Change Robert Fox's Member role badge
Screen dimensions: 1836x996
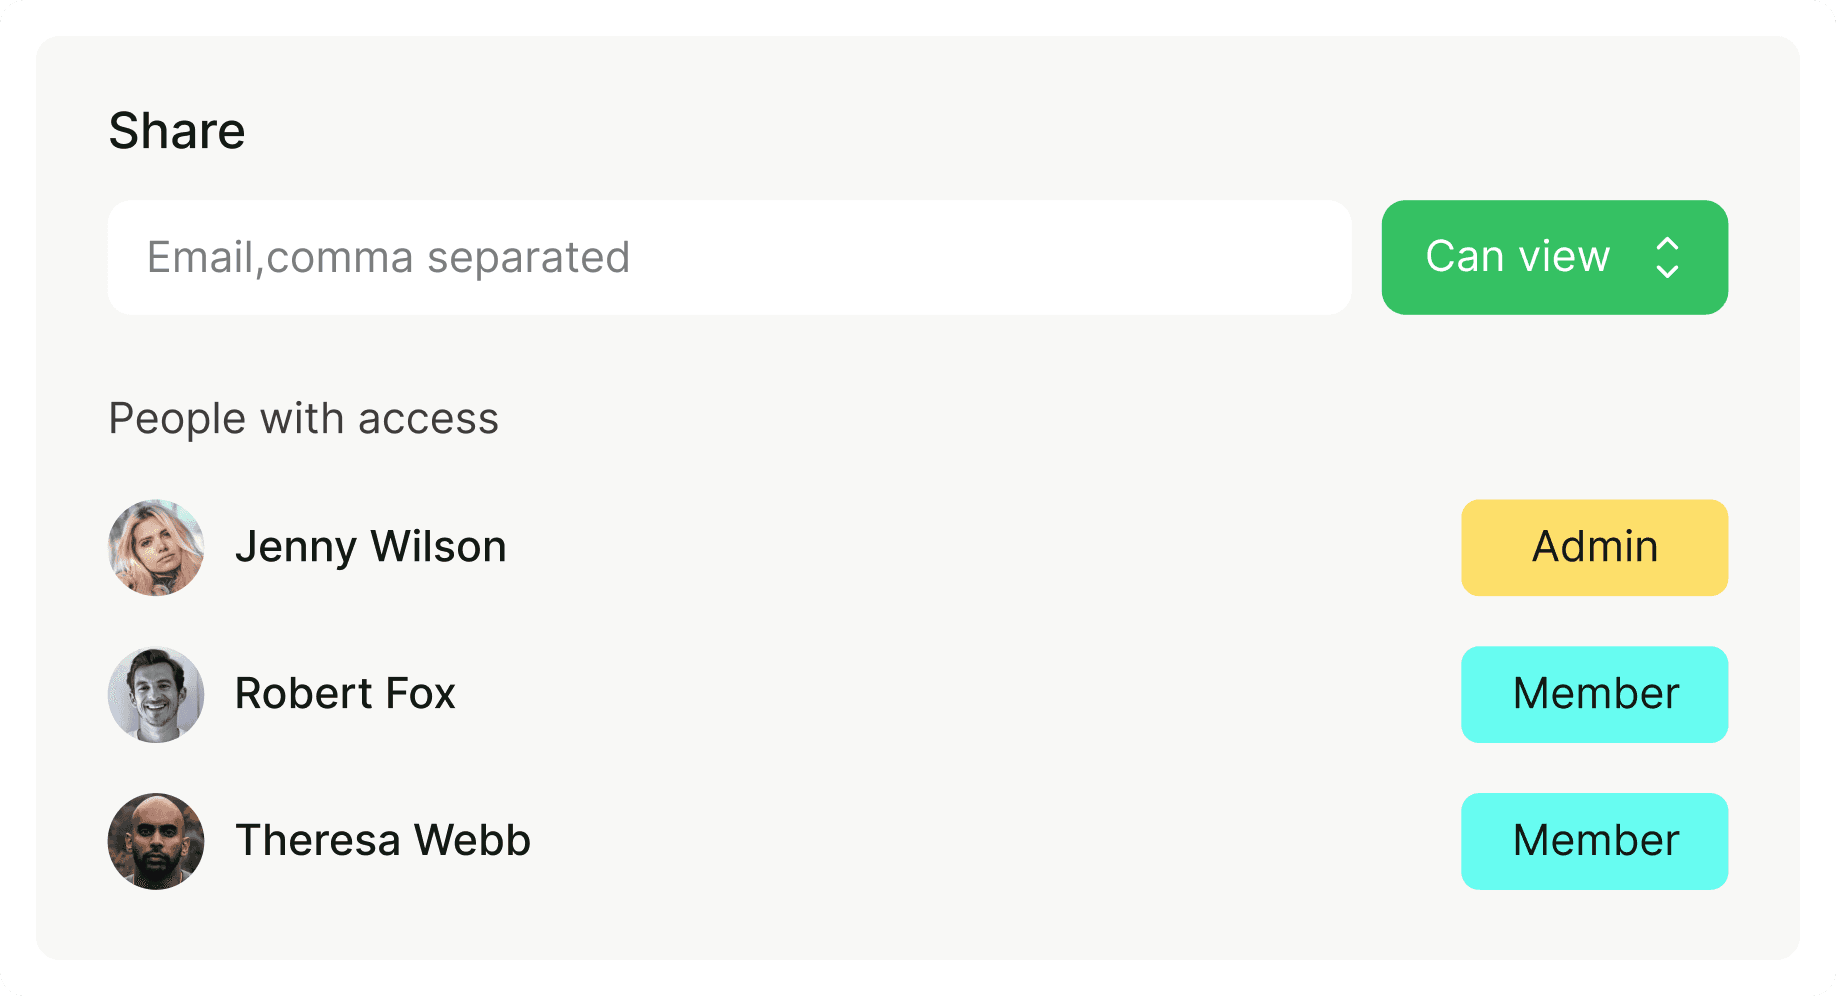tap(1594, 695)
